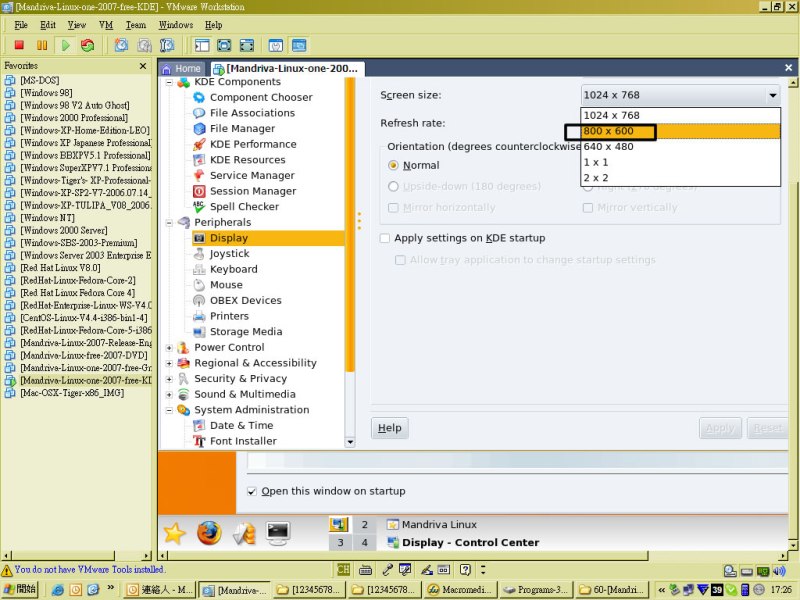
Task: Click the Summary view toolbar icon
Action: coord(276,45)
